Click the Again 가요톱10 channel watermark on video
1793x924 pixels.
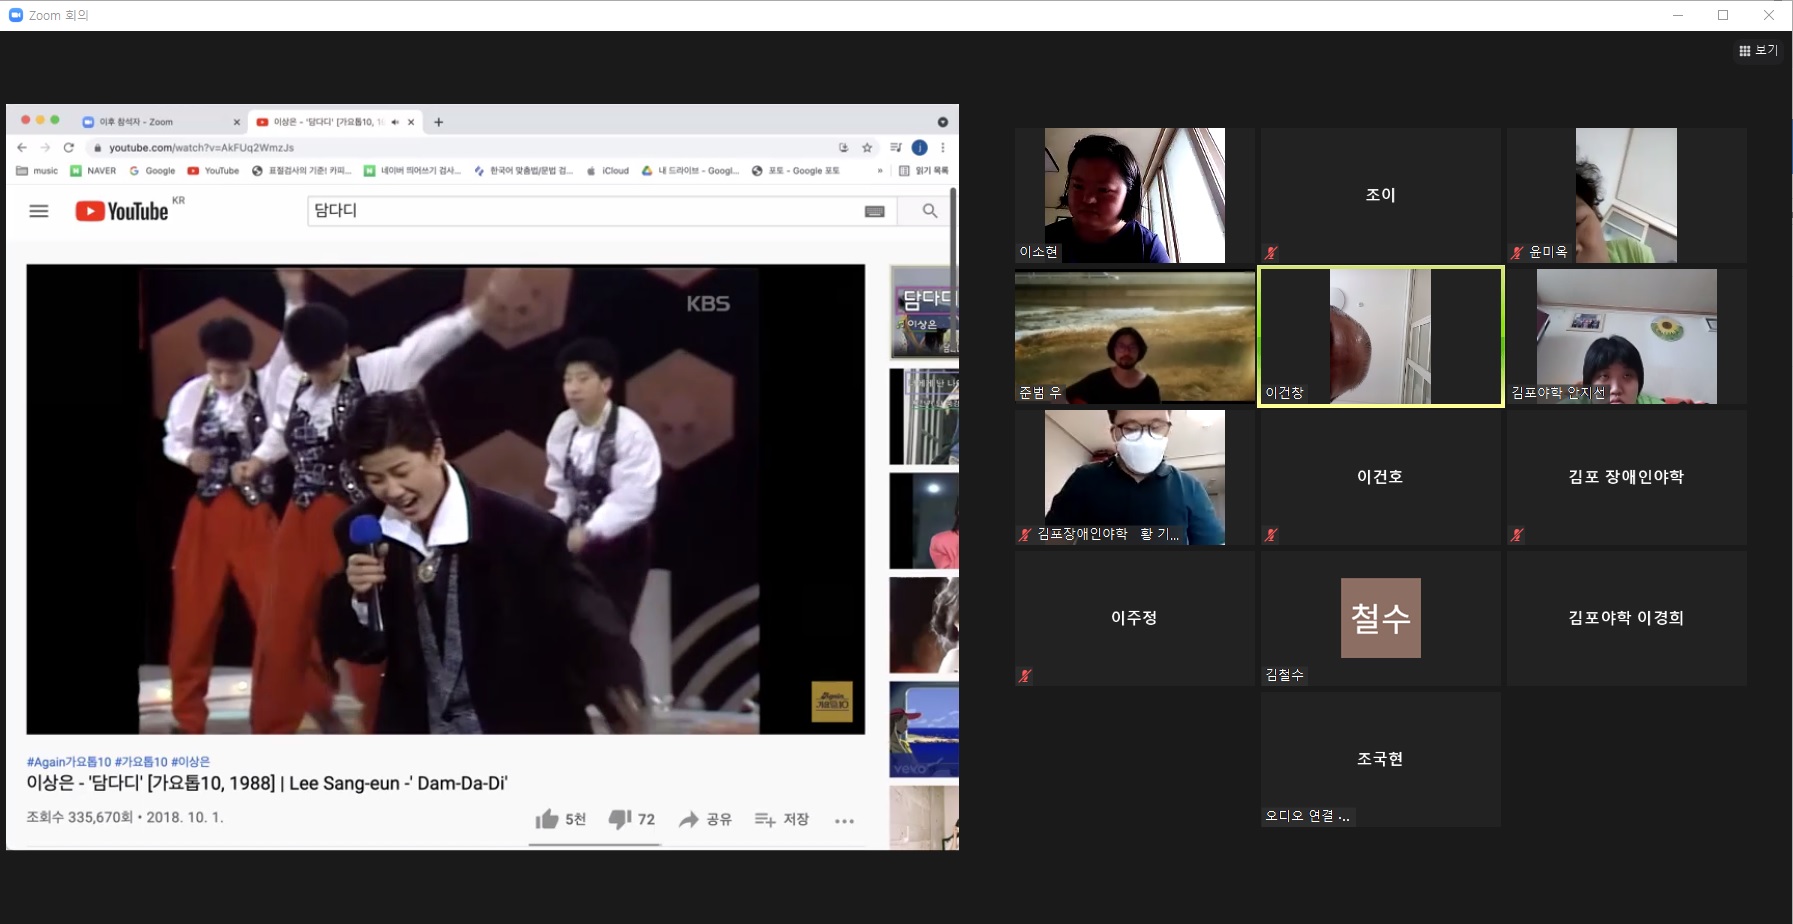tap(832, 702)
